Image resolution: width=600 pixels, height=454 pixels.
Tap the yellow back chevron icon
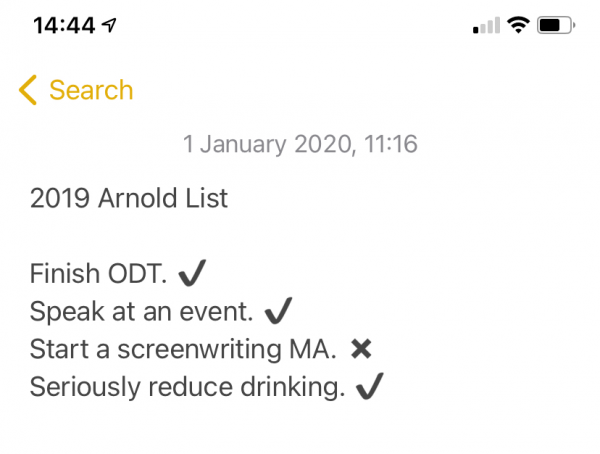click(28, 90)
